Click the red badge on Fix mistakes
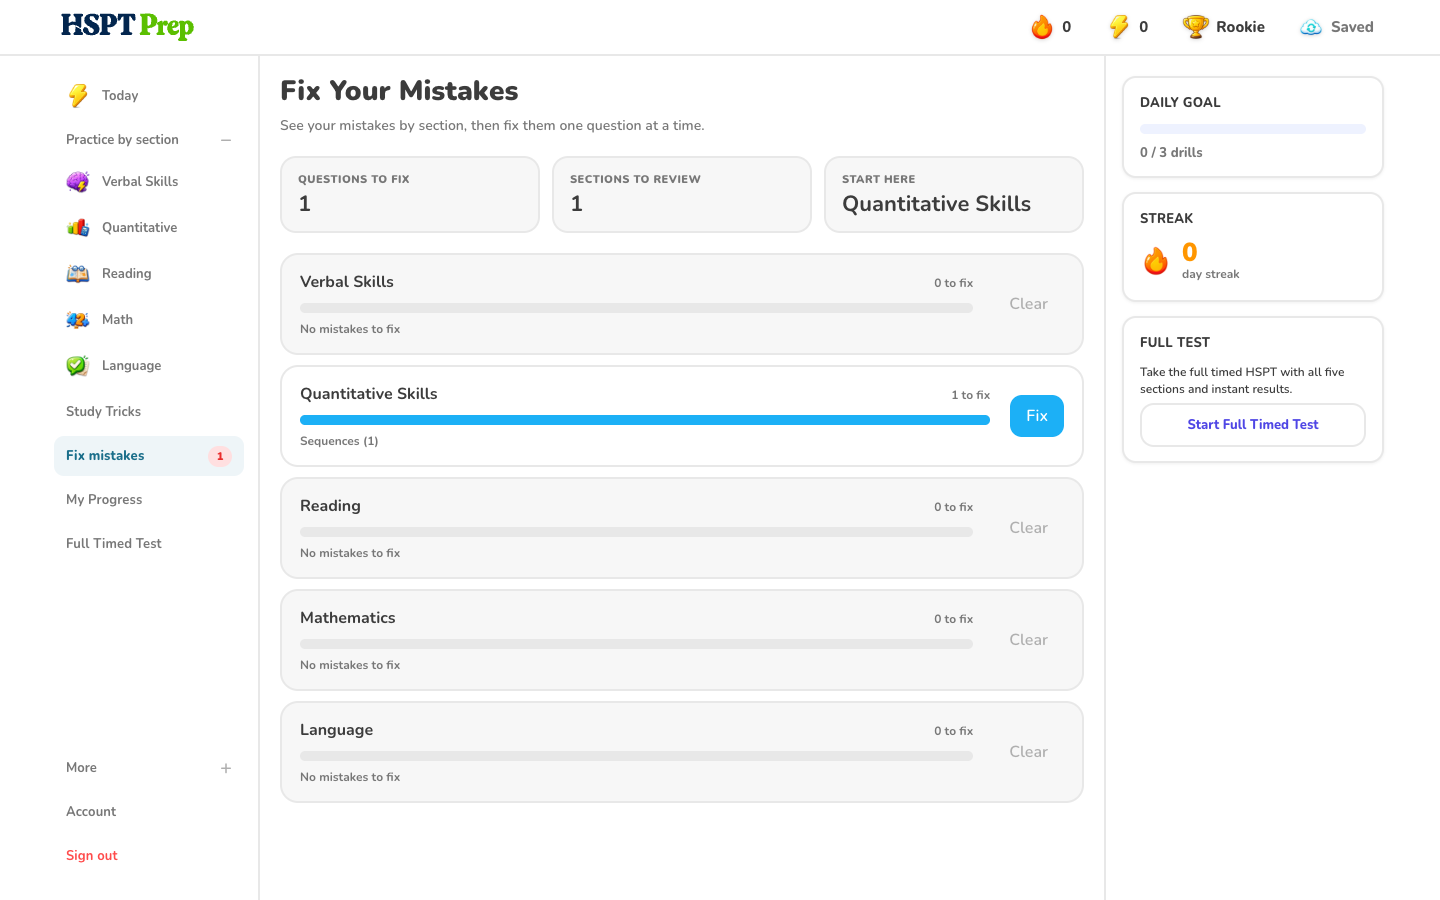Viewport: 1440px width, 900px height. coord(220,456)
